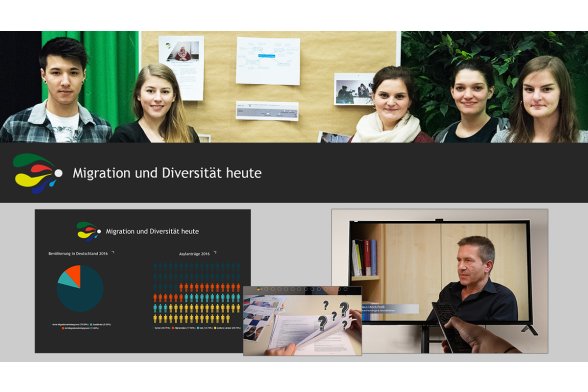Select the 'Bevölkerung in Deutschland 2016' label
Image resolution: width=588 pixels, height=392 pixels.
78,254
